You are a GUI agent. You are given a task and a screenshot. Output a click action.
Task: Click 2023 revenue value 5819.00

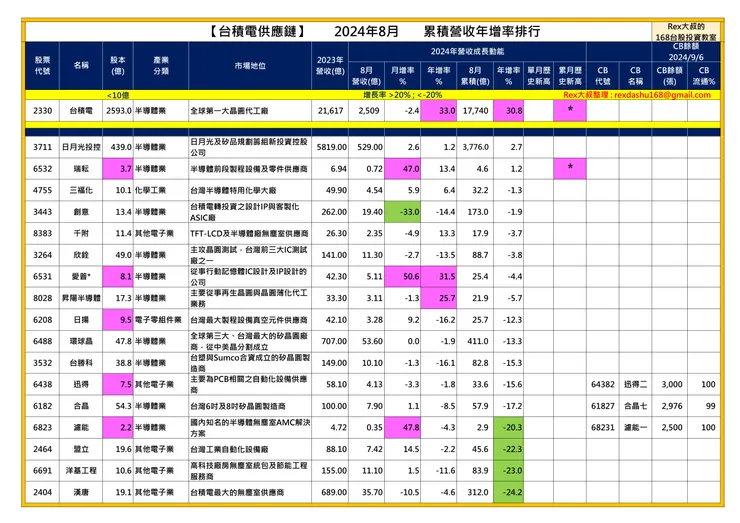point(330,147)
